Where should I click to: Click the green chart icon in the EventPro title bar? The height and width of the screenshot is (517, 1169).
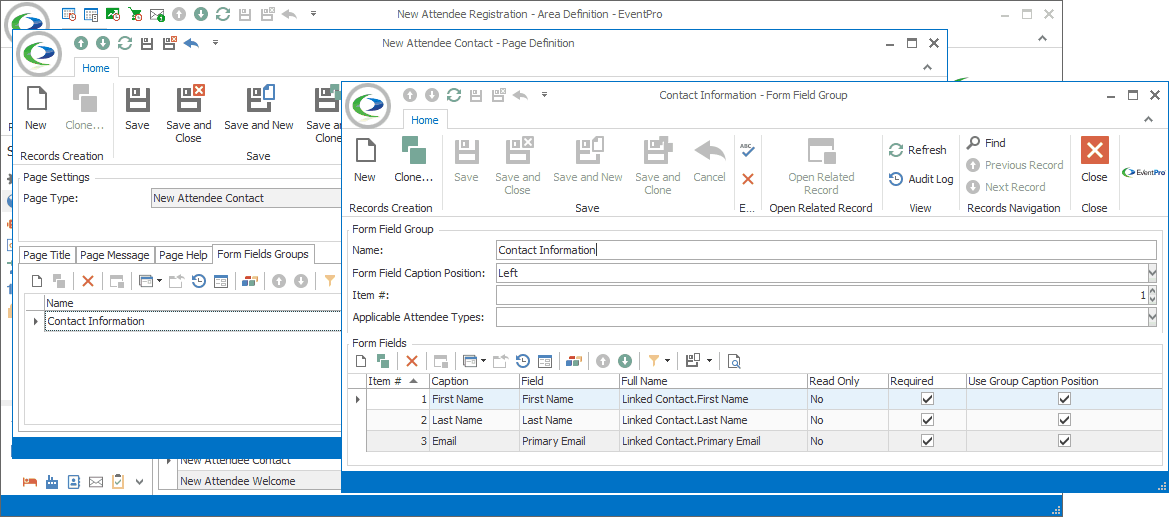coord(113,13)
